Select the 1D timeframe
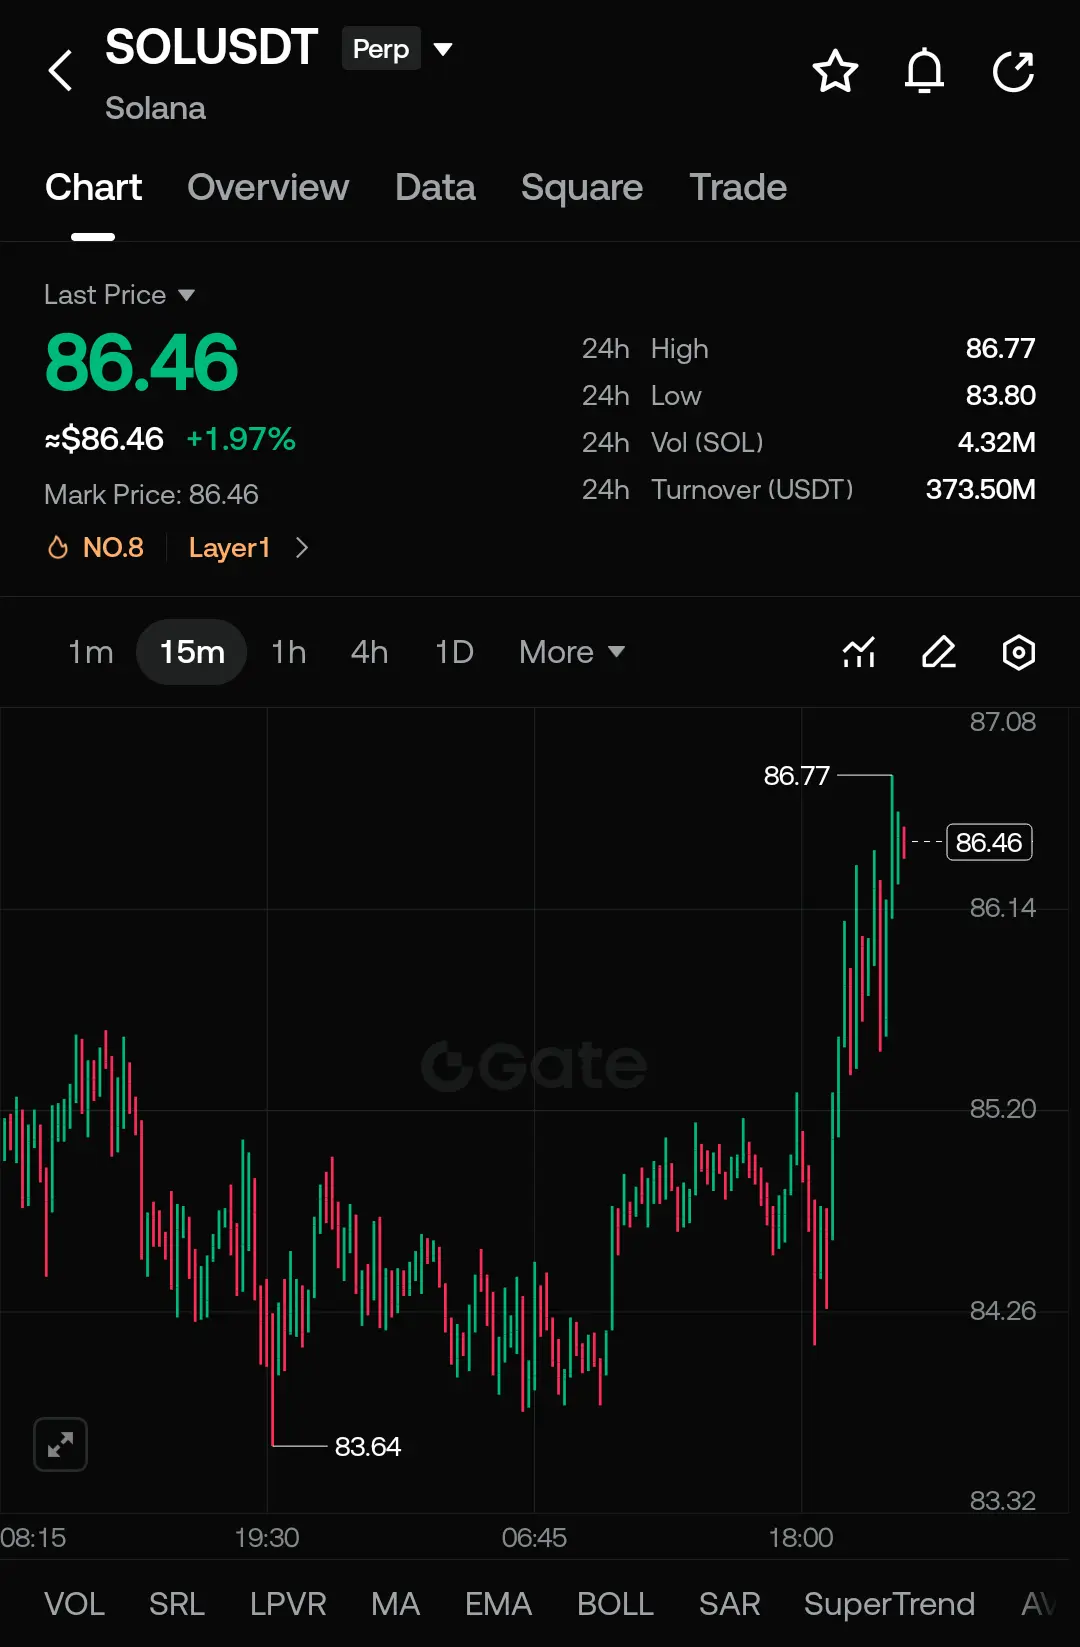This screenshot has height=1647, width=1080. (x=454, y=652)
